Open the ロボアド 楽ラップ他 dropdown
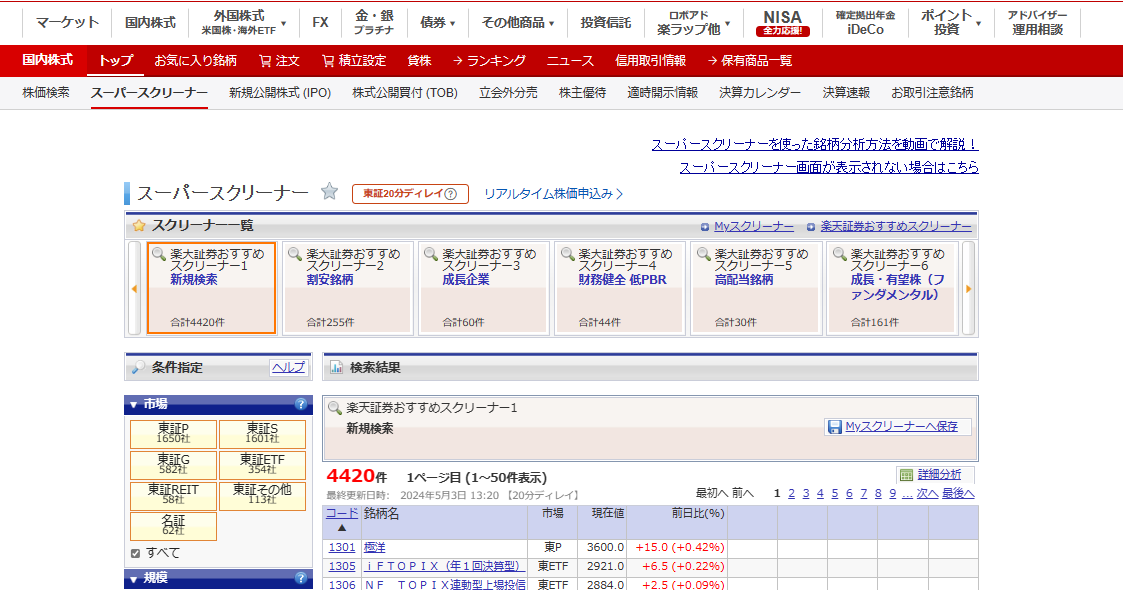This screenshot has width=1123, height=590. (693, 23)
